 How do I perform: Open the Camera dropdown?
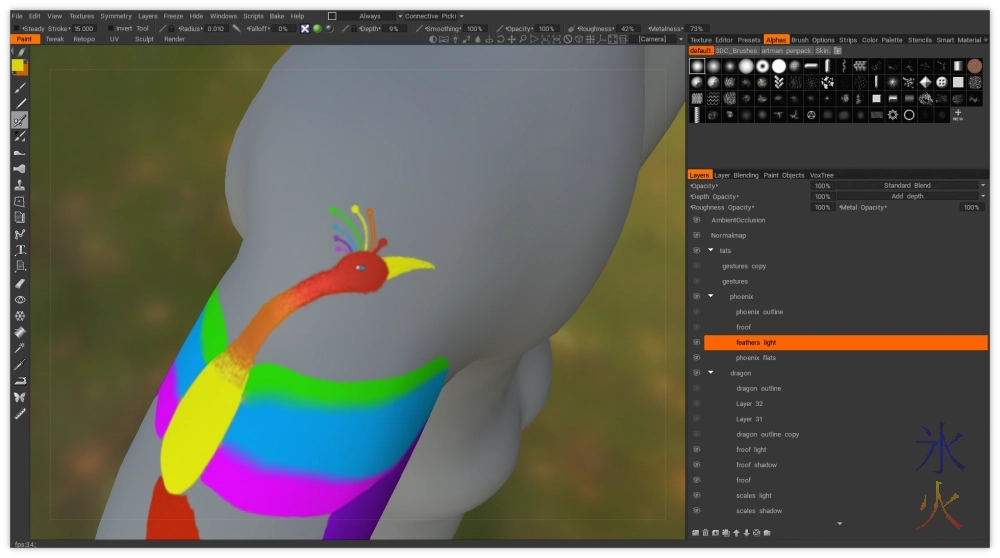(655, 39)
